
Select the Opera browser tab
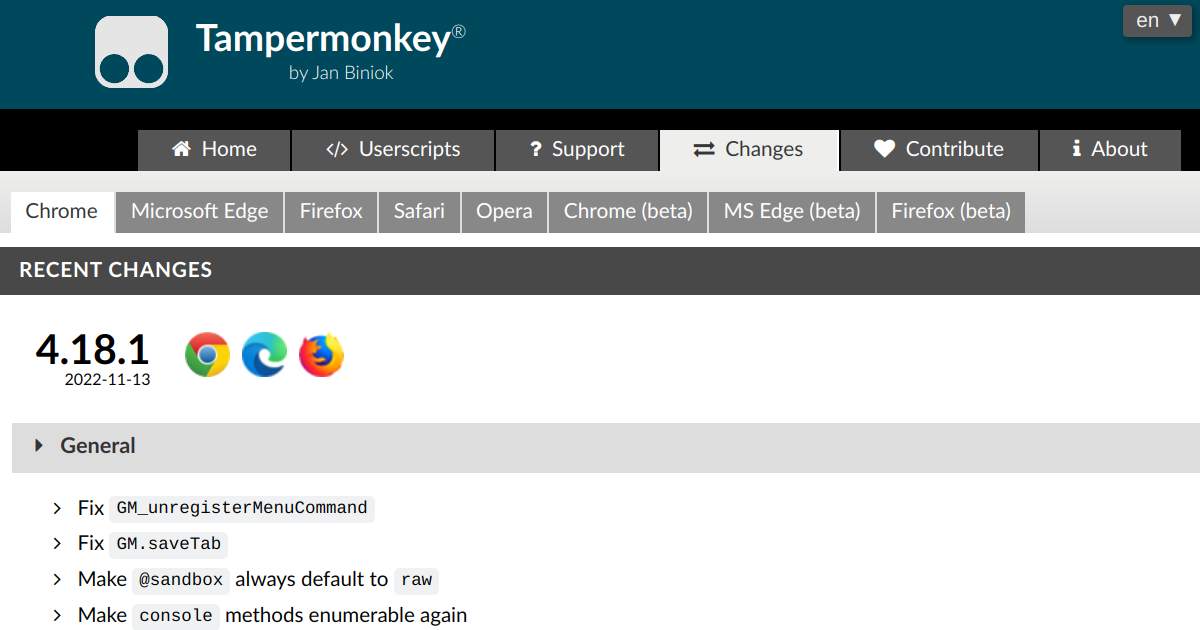pos(504,211)
